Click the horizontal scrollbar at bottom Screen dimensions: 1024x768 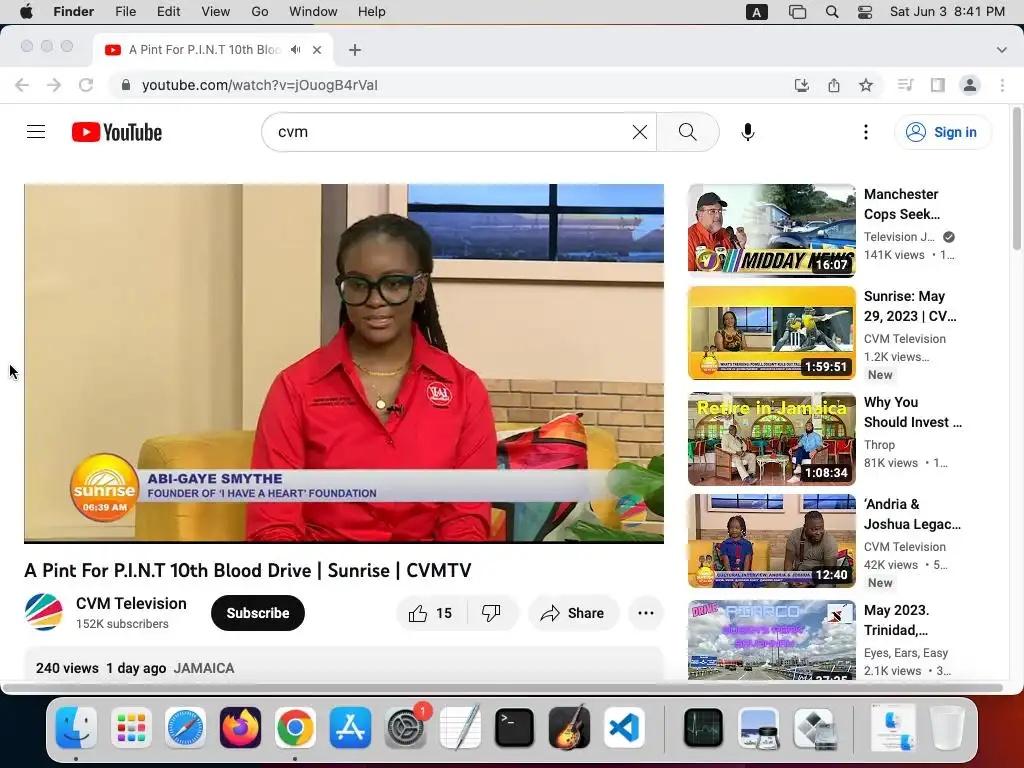503,688
